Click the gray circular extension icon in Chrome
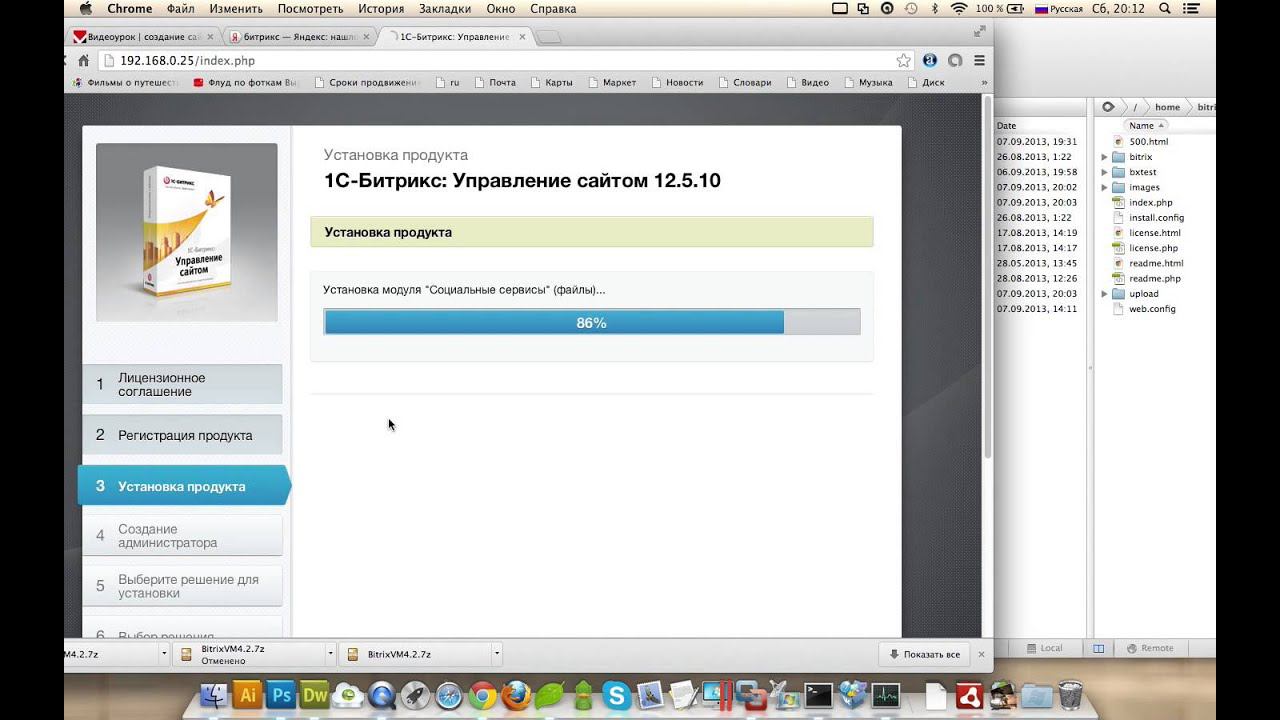 955,61
